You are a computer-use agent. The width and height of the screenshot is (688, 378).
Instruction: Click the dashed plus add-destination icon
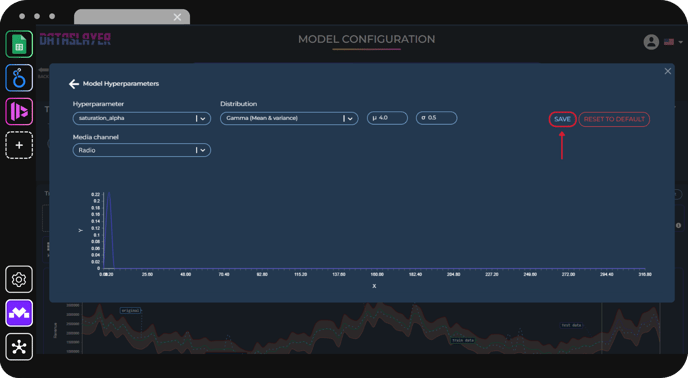tap(19, 145)
